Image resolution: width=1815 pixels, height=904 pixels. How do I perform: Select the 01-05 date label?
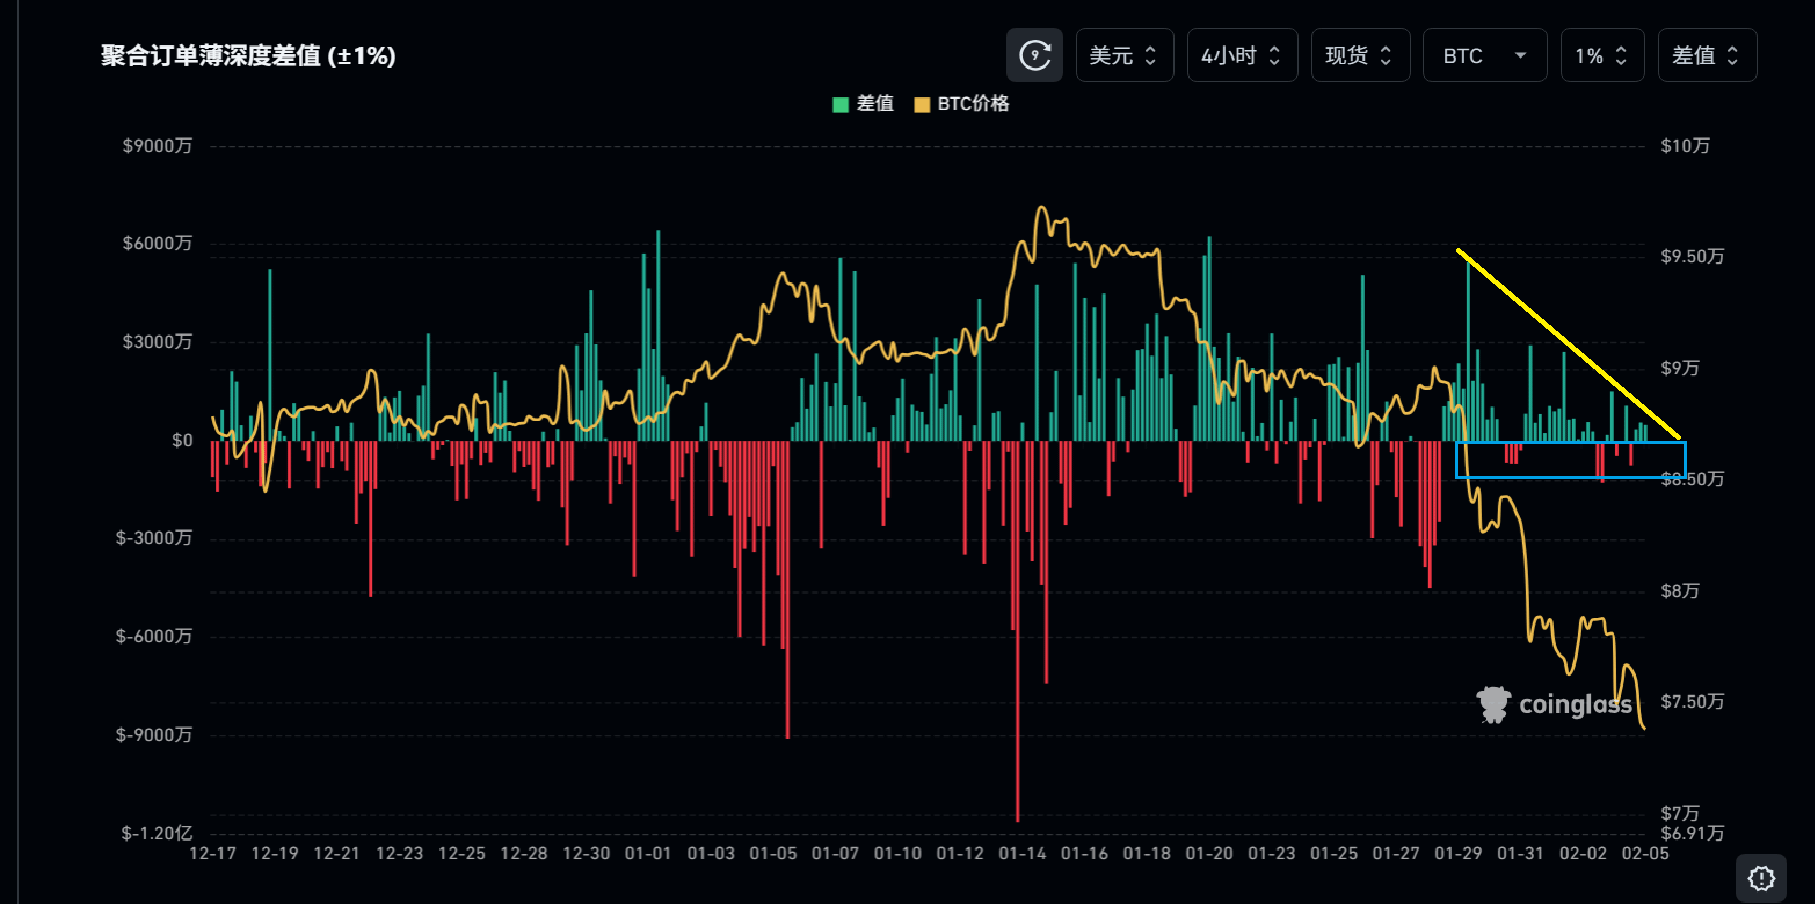click(773, 853)
